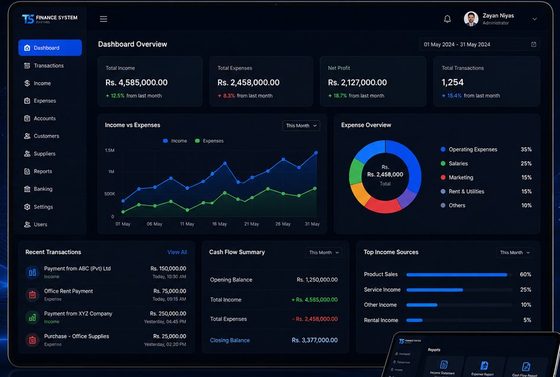Click the 01 May 2024 date range field
Screen dimensions: 560x377
click(x=480, y=44)
